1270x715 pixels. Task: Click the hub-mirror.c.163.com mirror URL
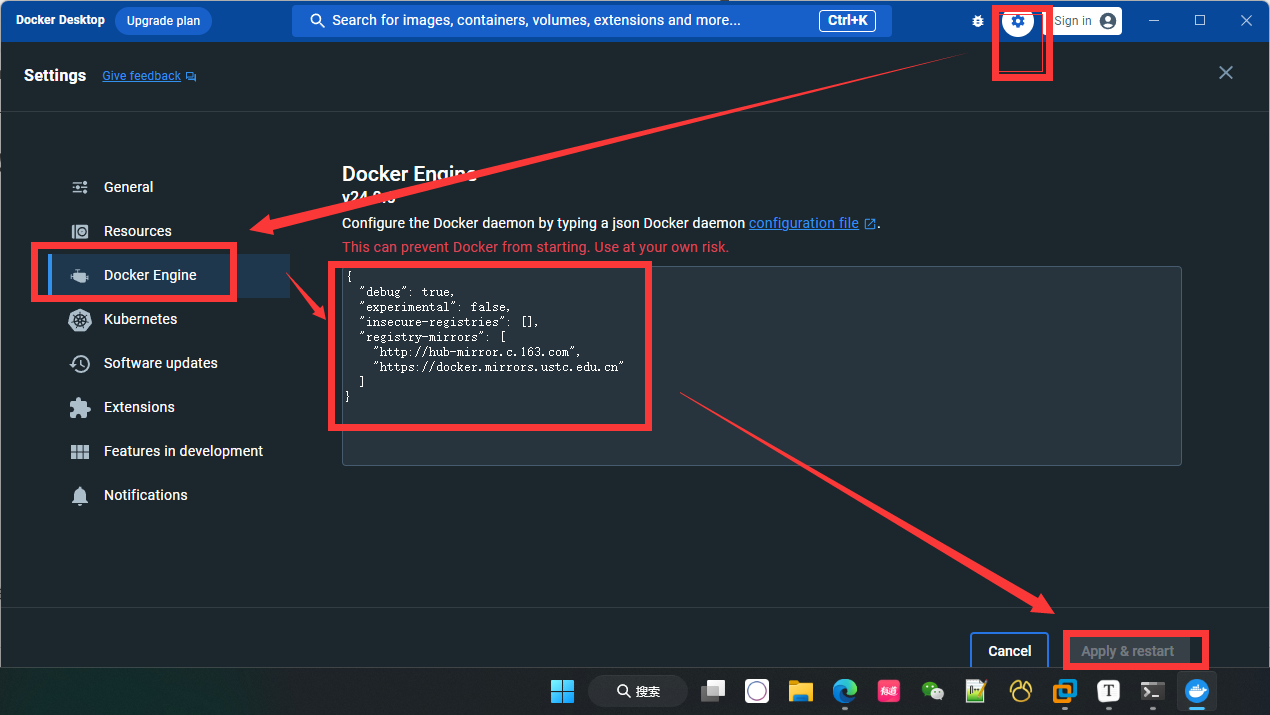point(476,352)
